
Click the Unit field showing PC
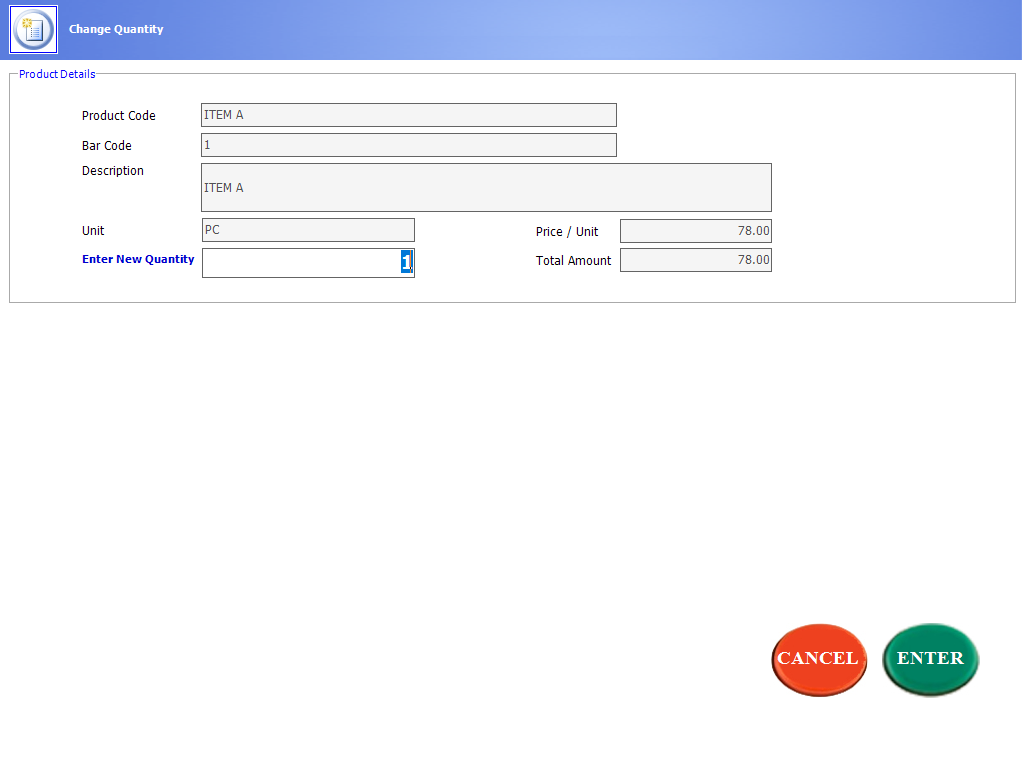(x=308, y=230)
